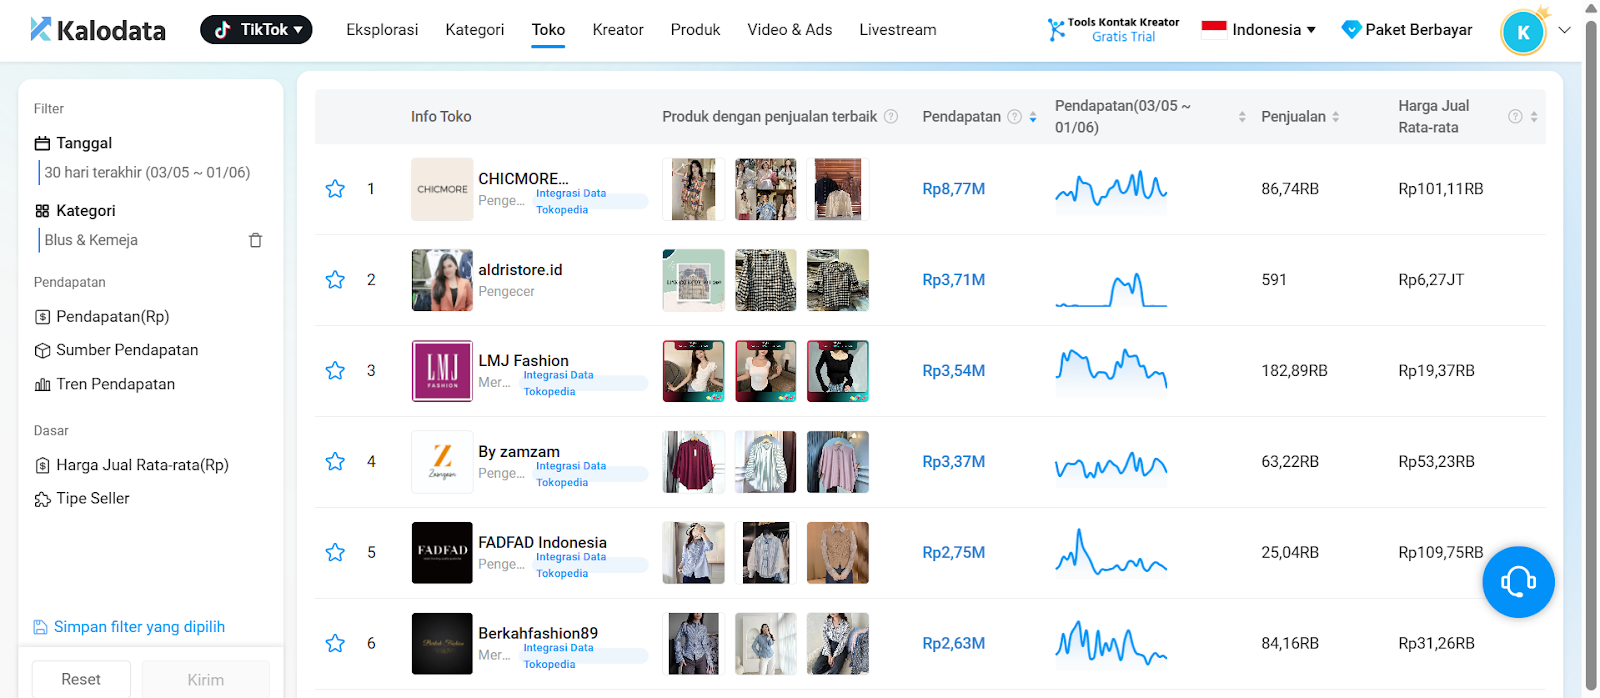Viewport: 1600px width, 698px height.
Task: Open the Video & Ads menu
Action: pos(790,30)
